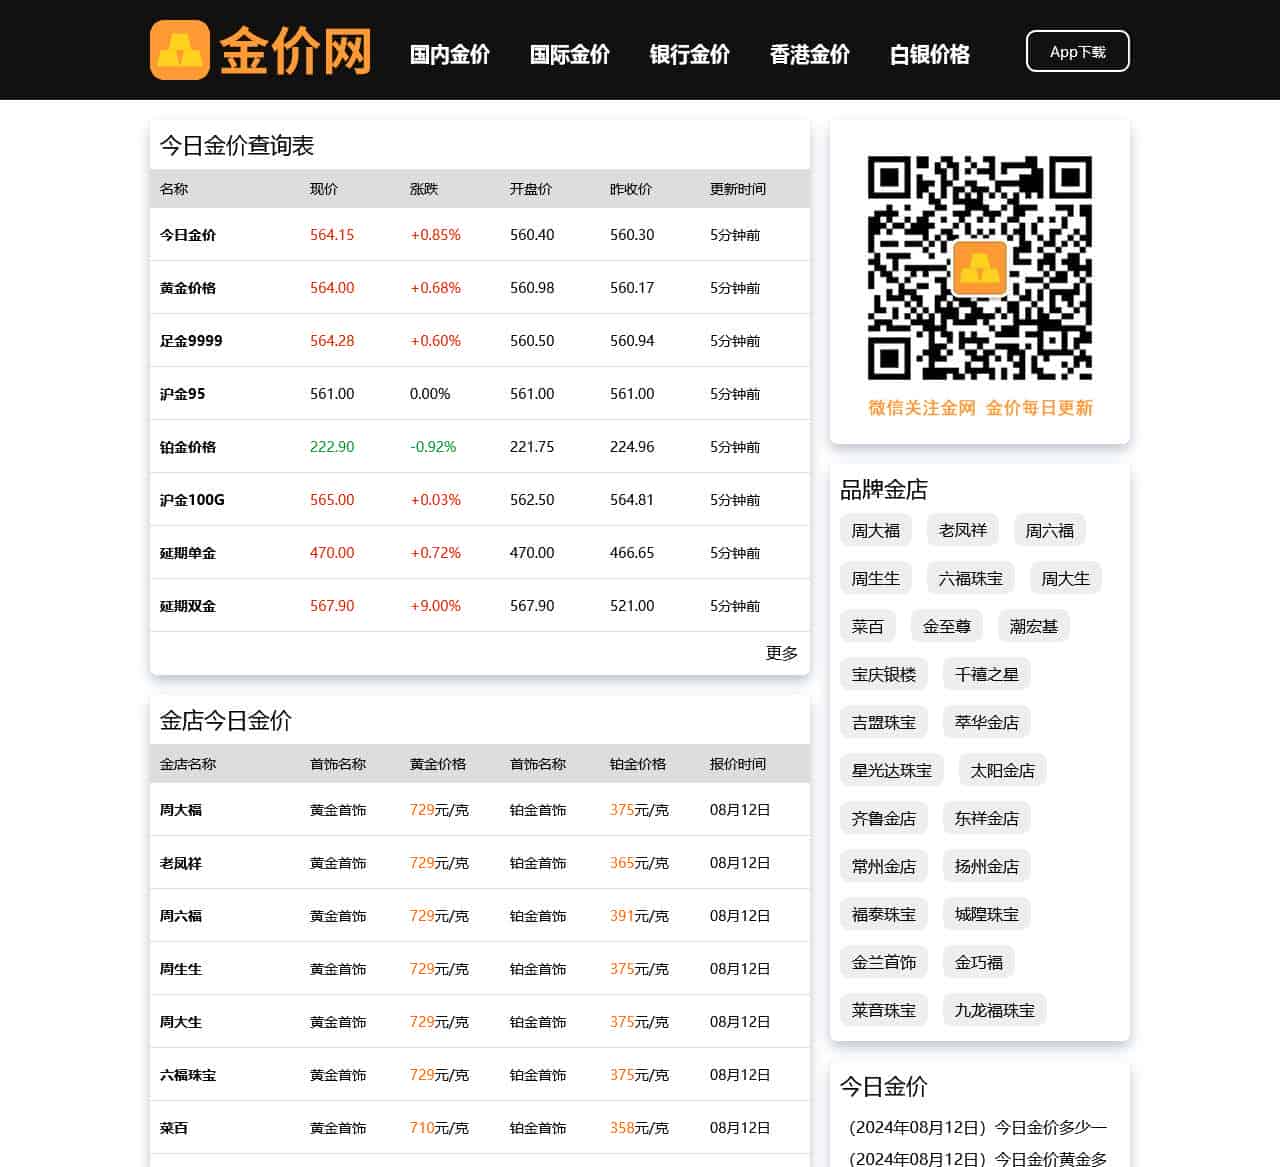Select the 吉盟珠宝 brand tag
The height and width of the screenshot is (1167, 1280).
[x=884, y=722]
